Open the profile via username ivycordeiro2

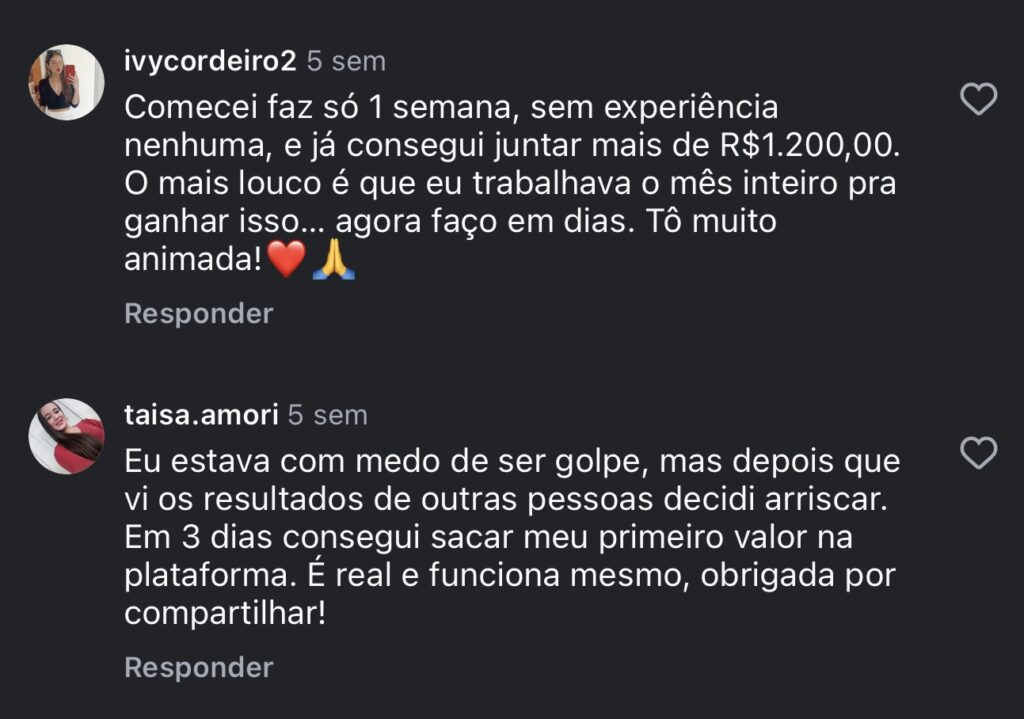(x=210, y=61)
